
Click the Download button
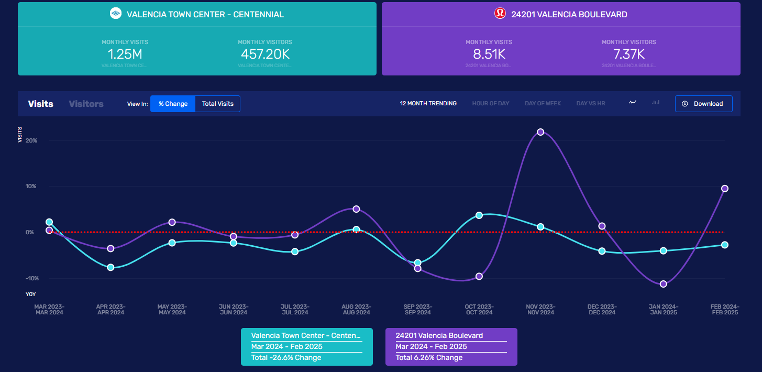pos(704,104)
